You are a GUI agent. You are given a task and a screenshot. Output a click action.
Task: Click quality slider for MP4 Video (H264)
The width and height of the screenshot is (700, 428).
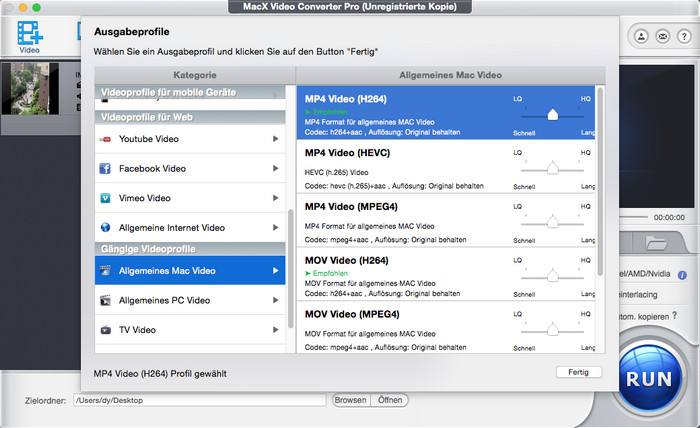(553, 115)
